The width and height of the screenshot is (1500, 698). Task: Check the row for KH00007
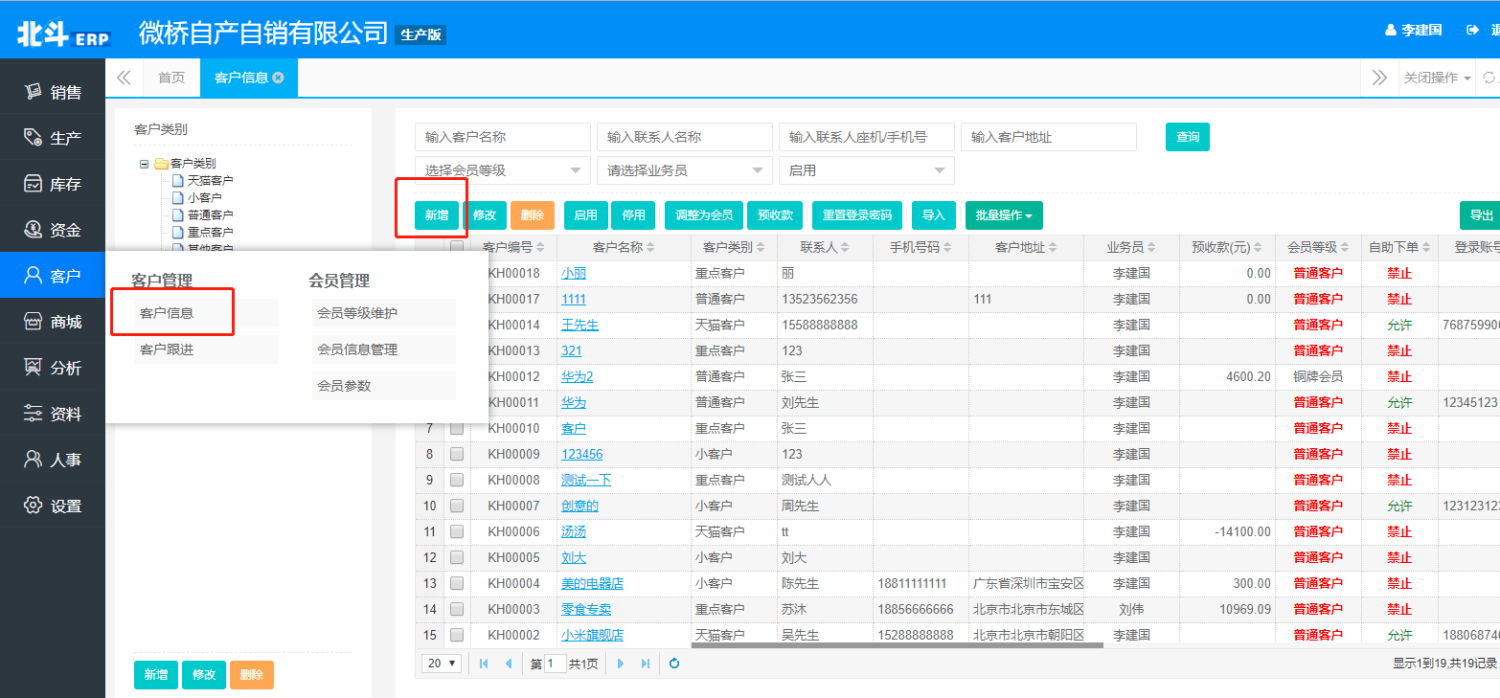(457, 506)
